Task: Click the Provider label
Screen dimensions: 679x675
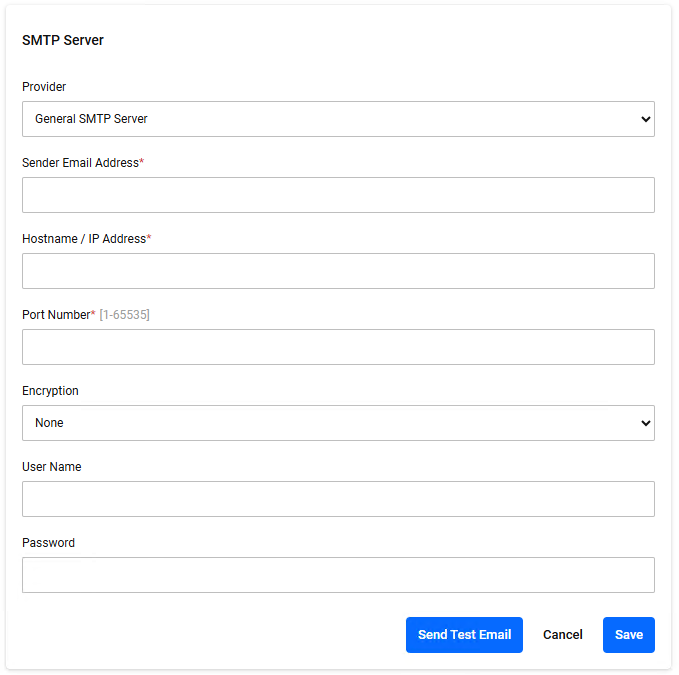Action: (44, 87)
